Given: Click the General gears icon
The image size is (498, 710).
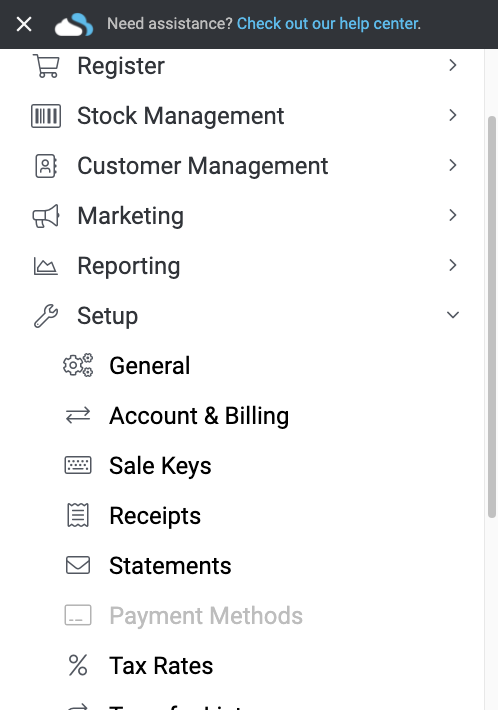Looking at the screenshot, I should tap(78, 365).
